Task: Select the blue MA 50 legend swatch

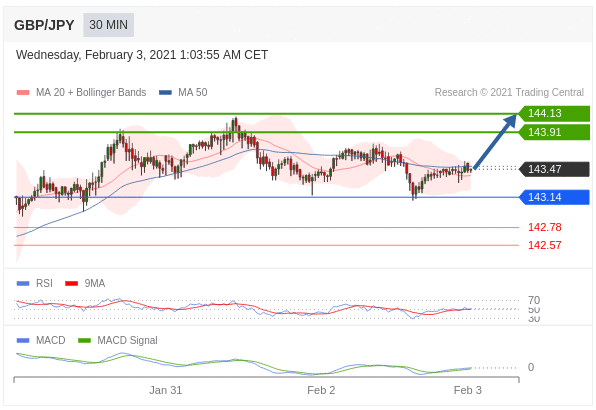Action: [165, 92]
